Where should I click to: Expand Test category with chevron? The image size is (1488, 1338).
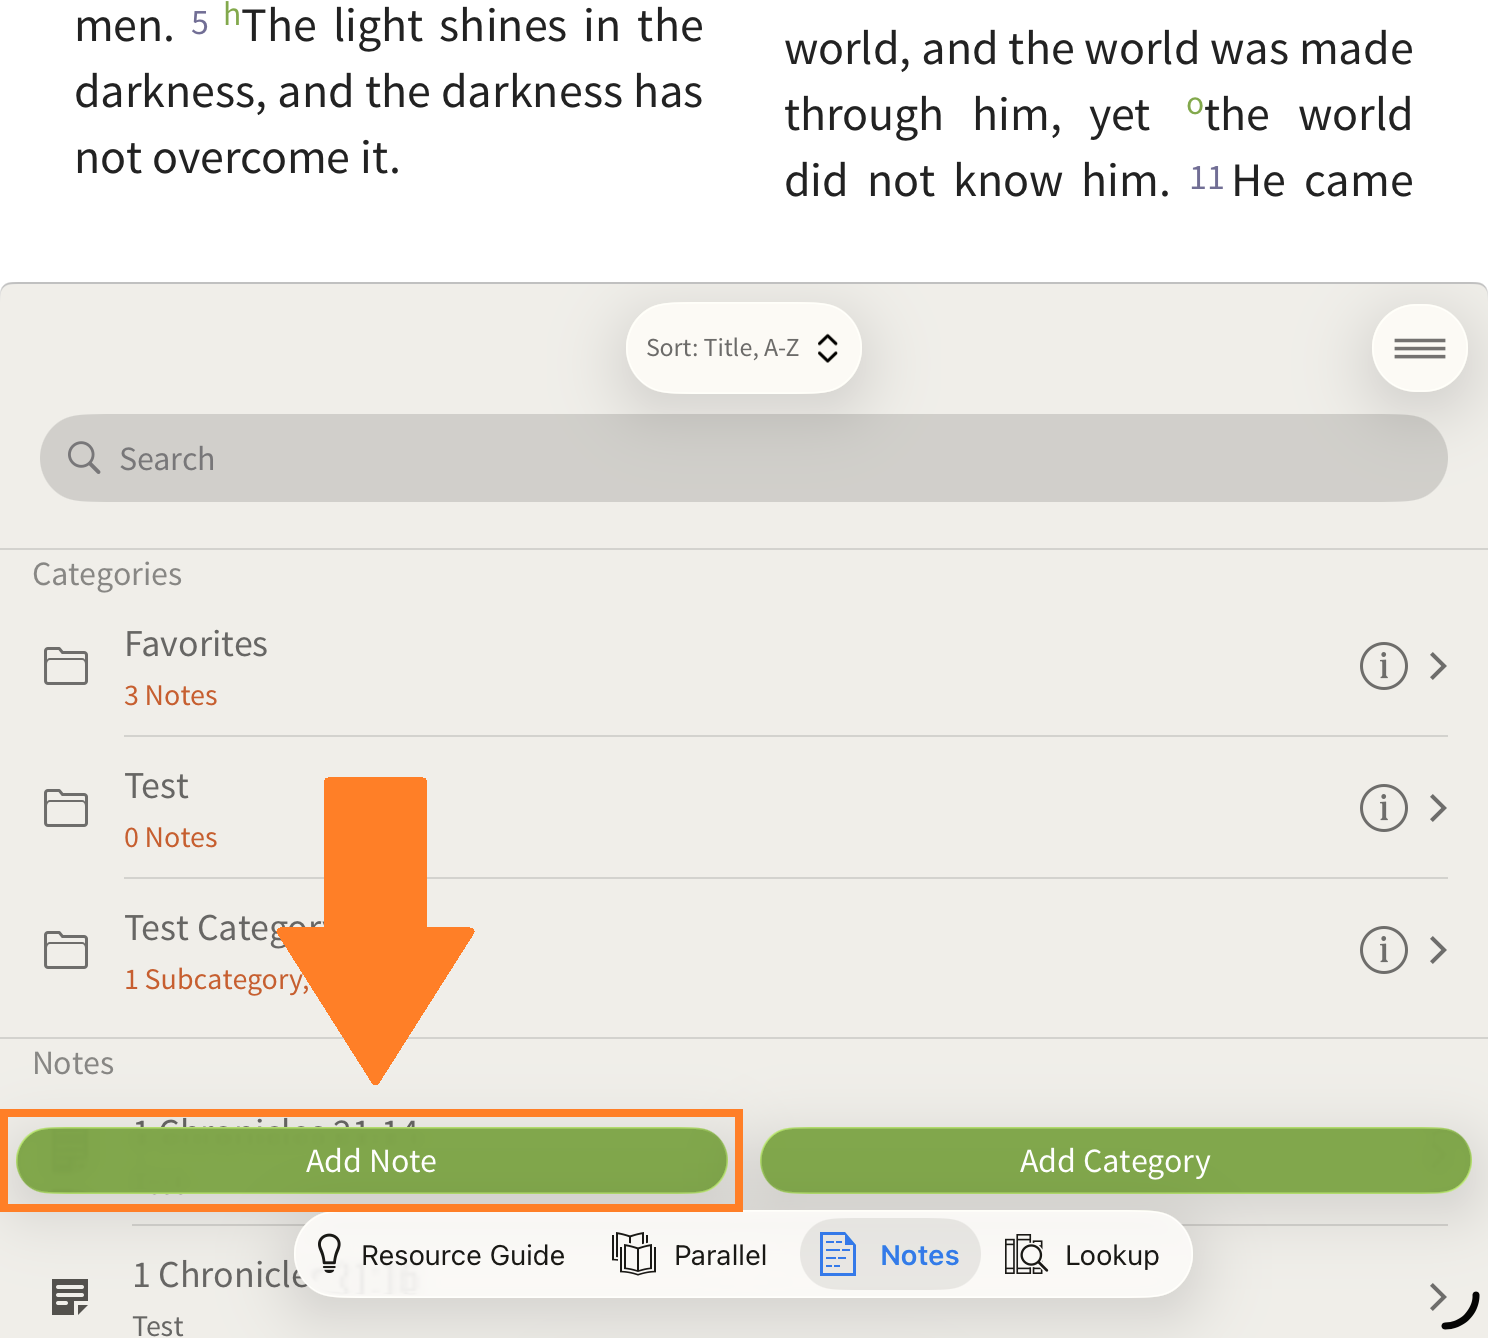(1438, 808)
